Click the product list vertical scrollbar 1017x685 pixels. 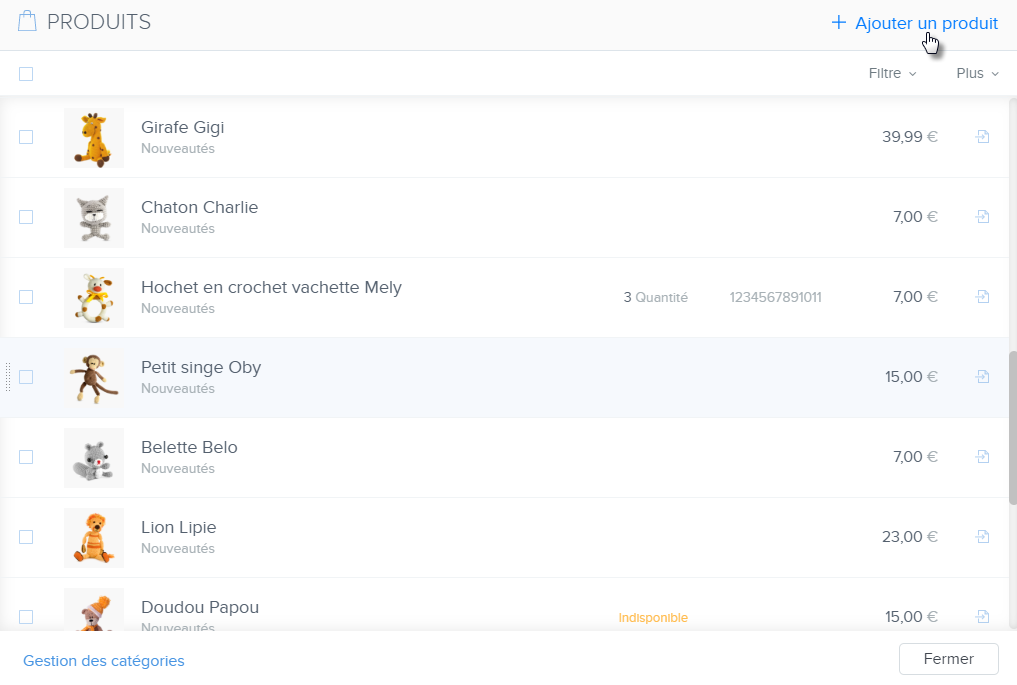(1011, 430)
